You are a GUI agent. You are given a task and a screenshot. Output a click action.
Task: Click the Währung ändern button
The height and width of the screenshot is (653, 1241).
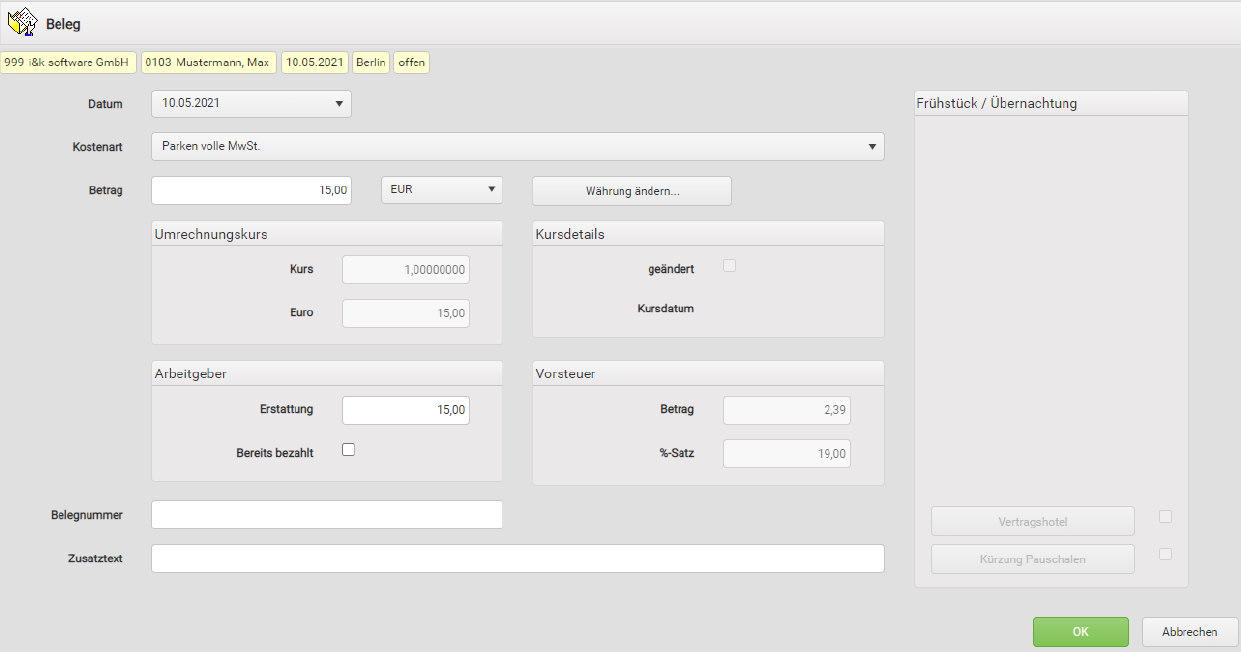[631, 191]
